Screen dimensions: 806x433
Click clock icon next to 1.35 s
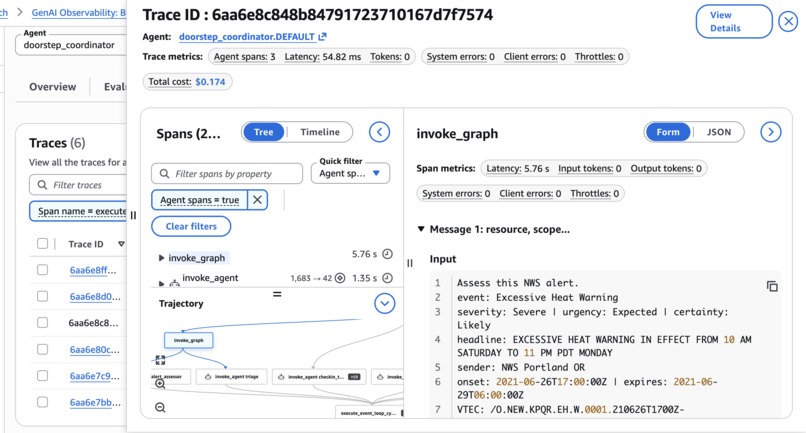(388, 278)
